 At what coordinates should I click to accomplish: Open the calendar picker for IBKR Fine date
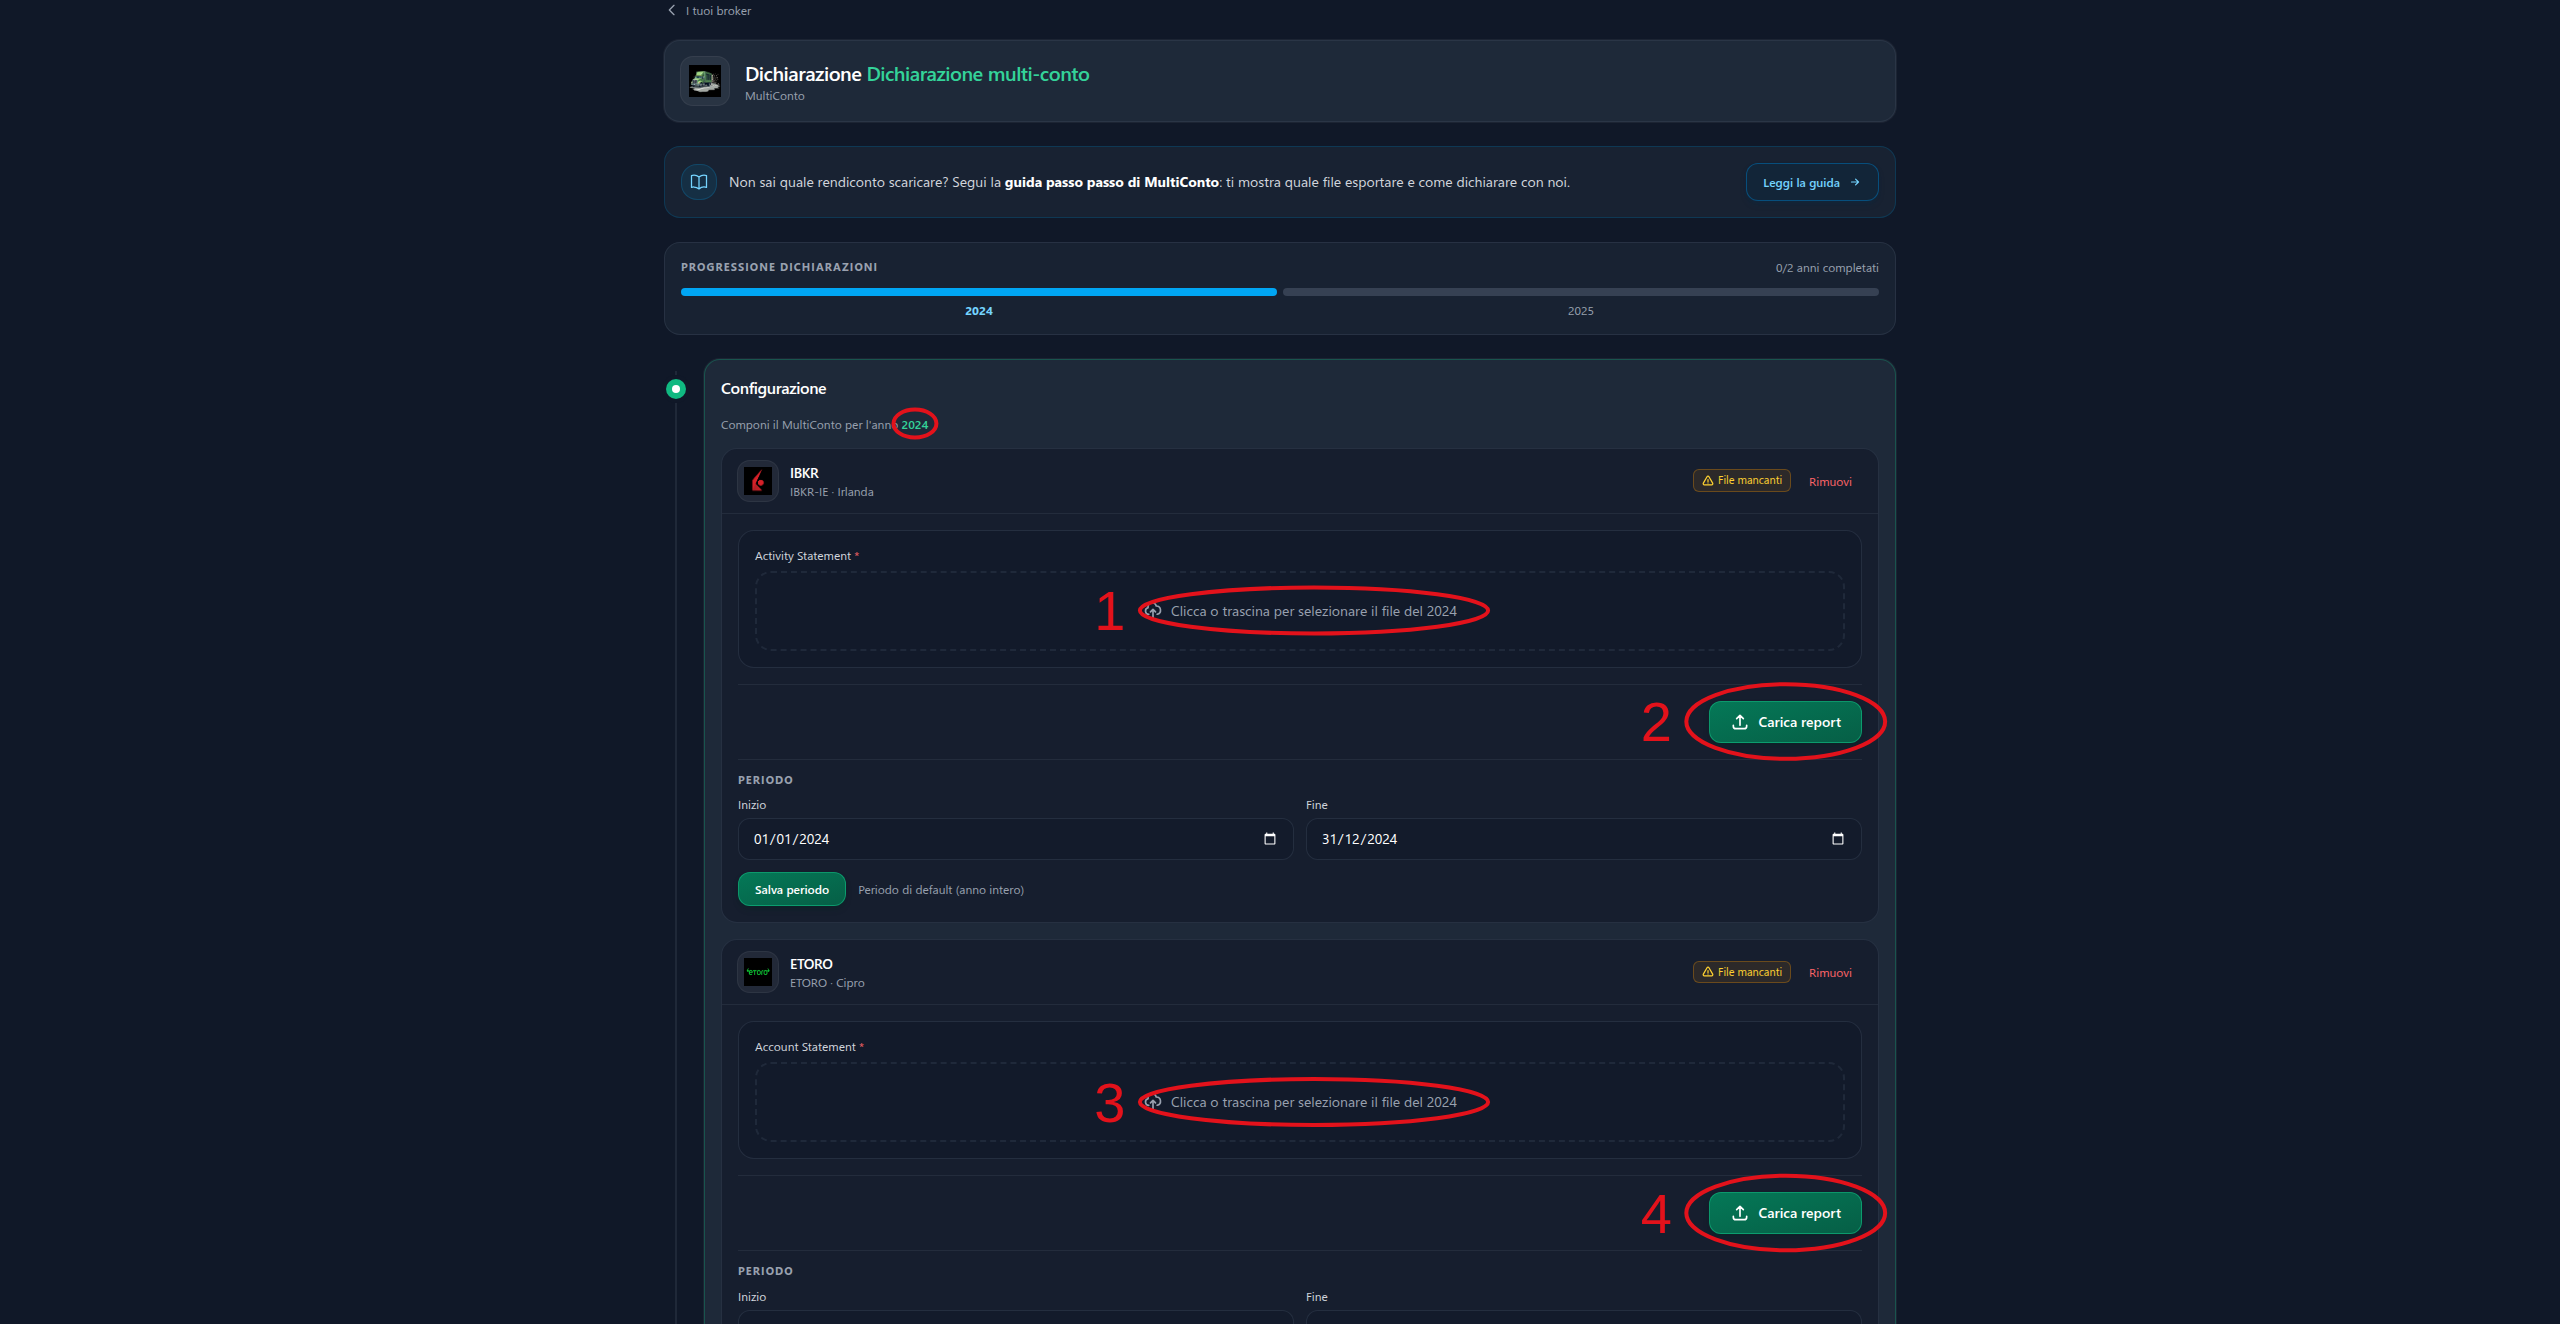click(x=1838, y=839)
